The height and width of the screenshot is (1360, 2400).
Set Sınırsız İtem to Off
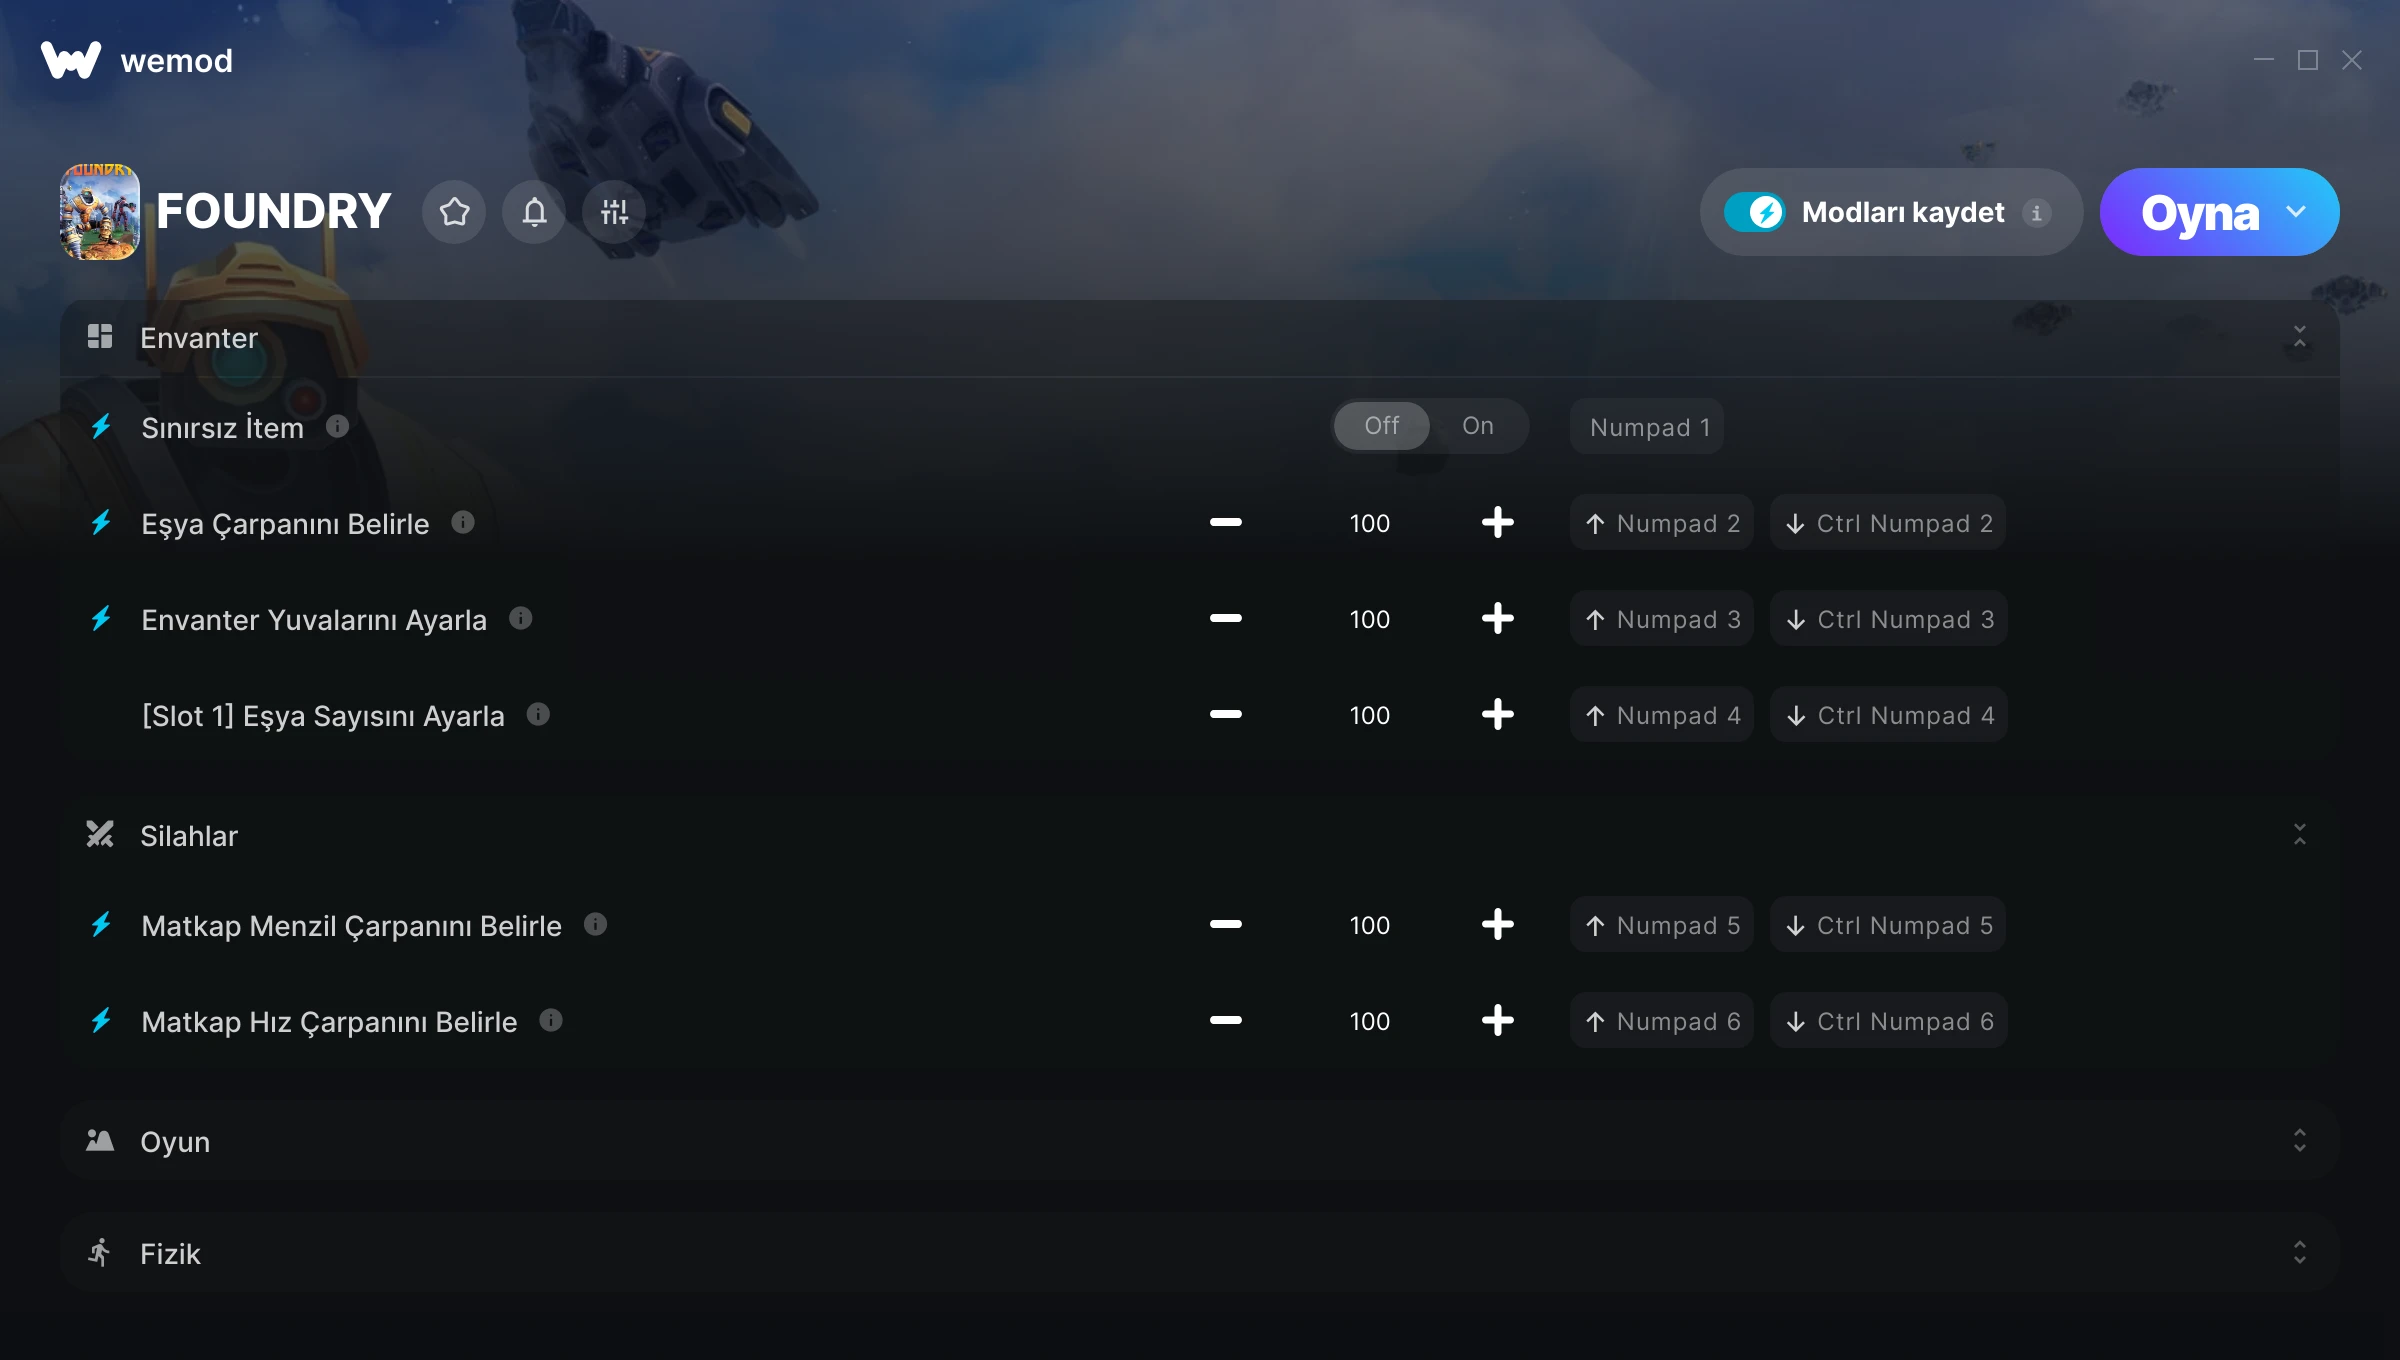(1382, 426)
